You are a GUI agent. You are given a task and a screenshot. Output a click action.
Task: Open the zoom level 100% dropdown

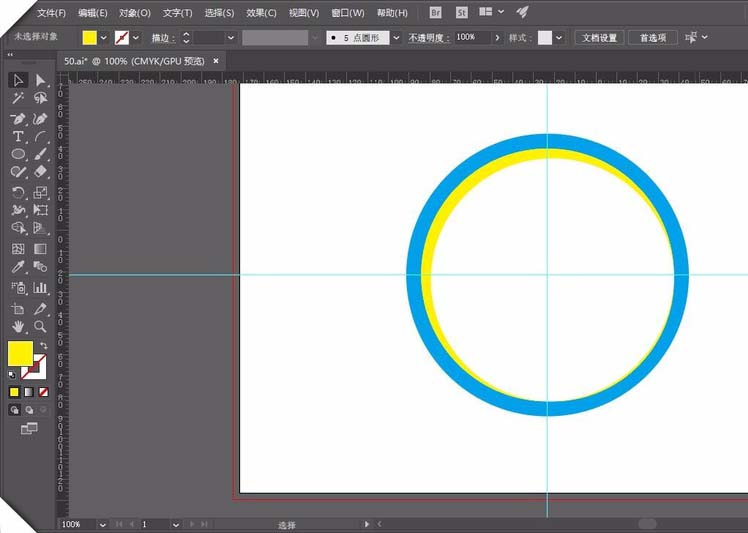click(x=102, y=524)
